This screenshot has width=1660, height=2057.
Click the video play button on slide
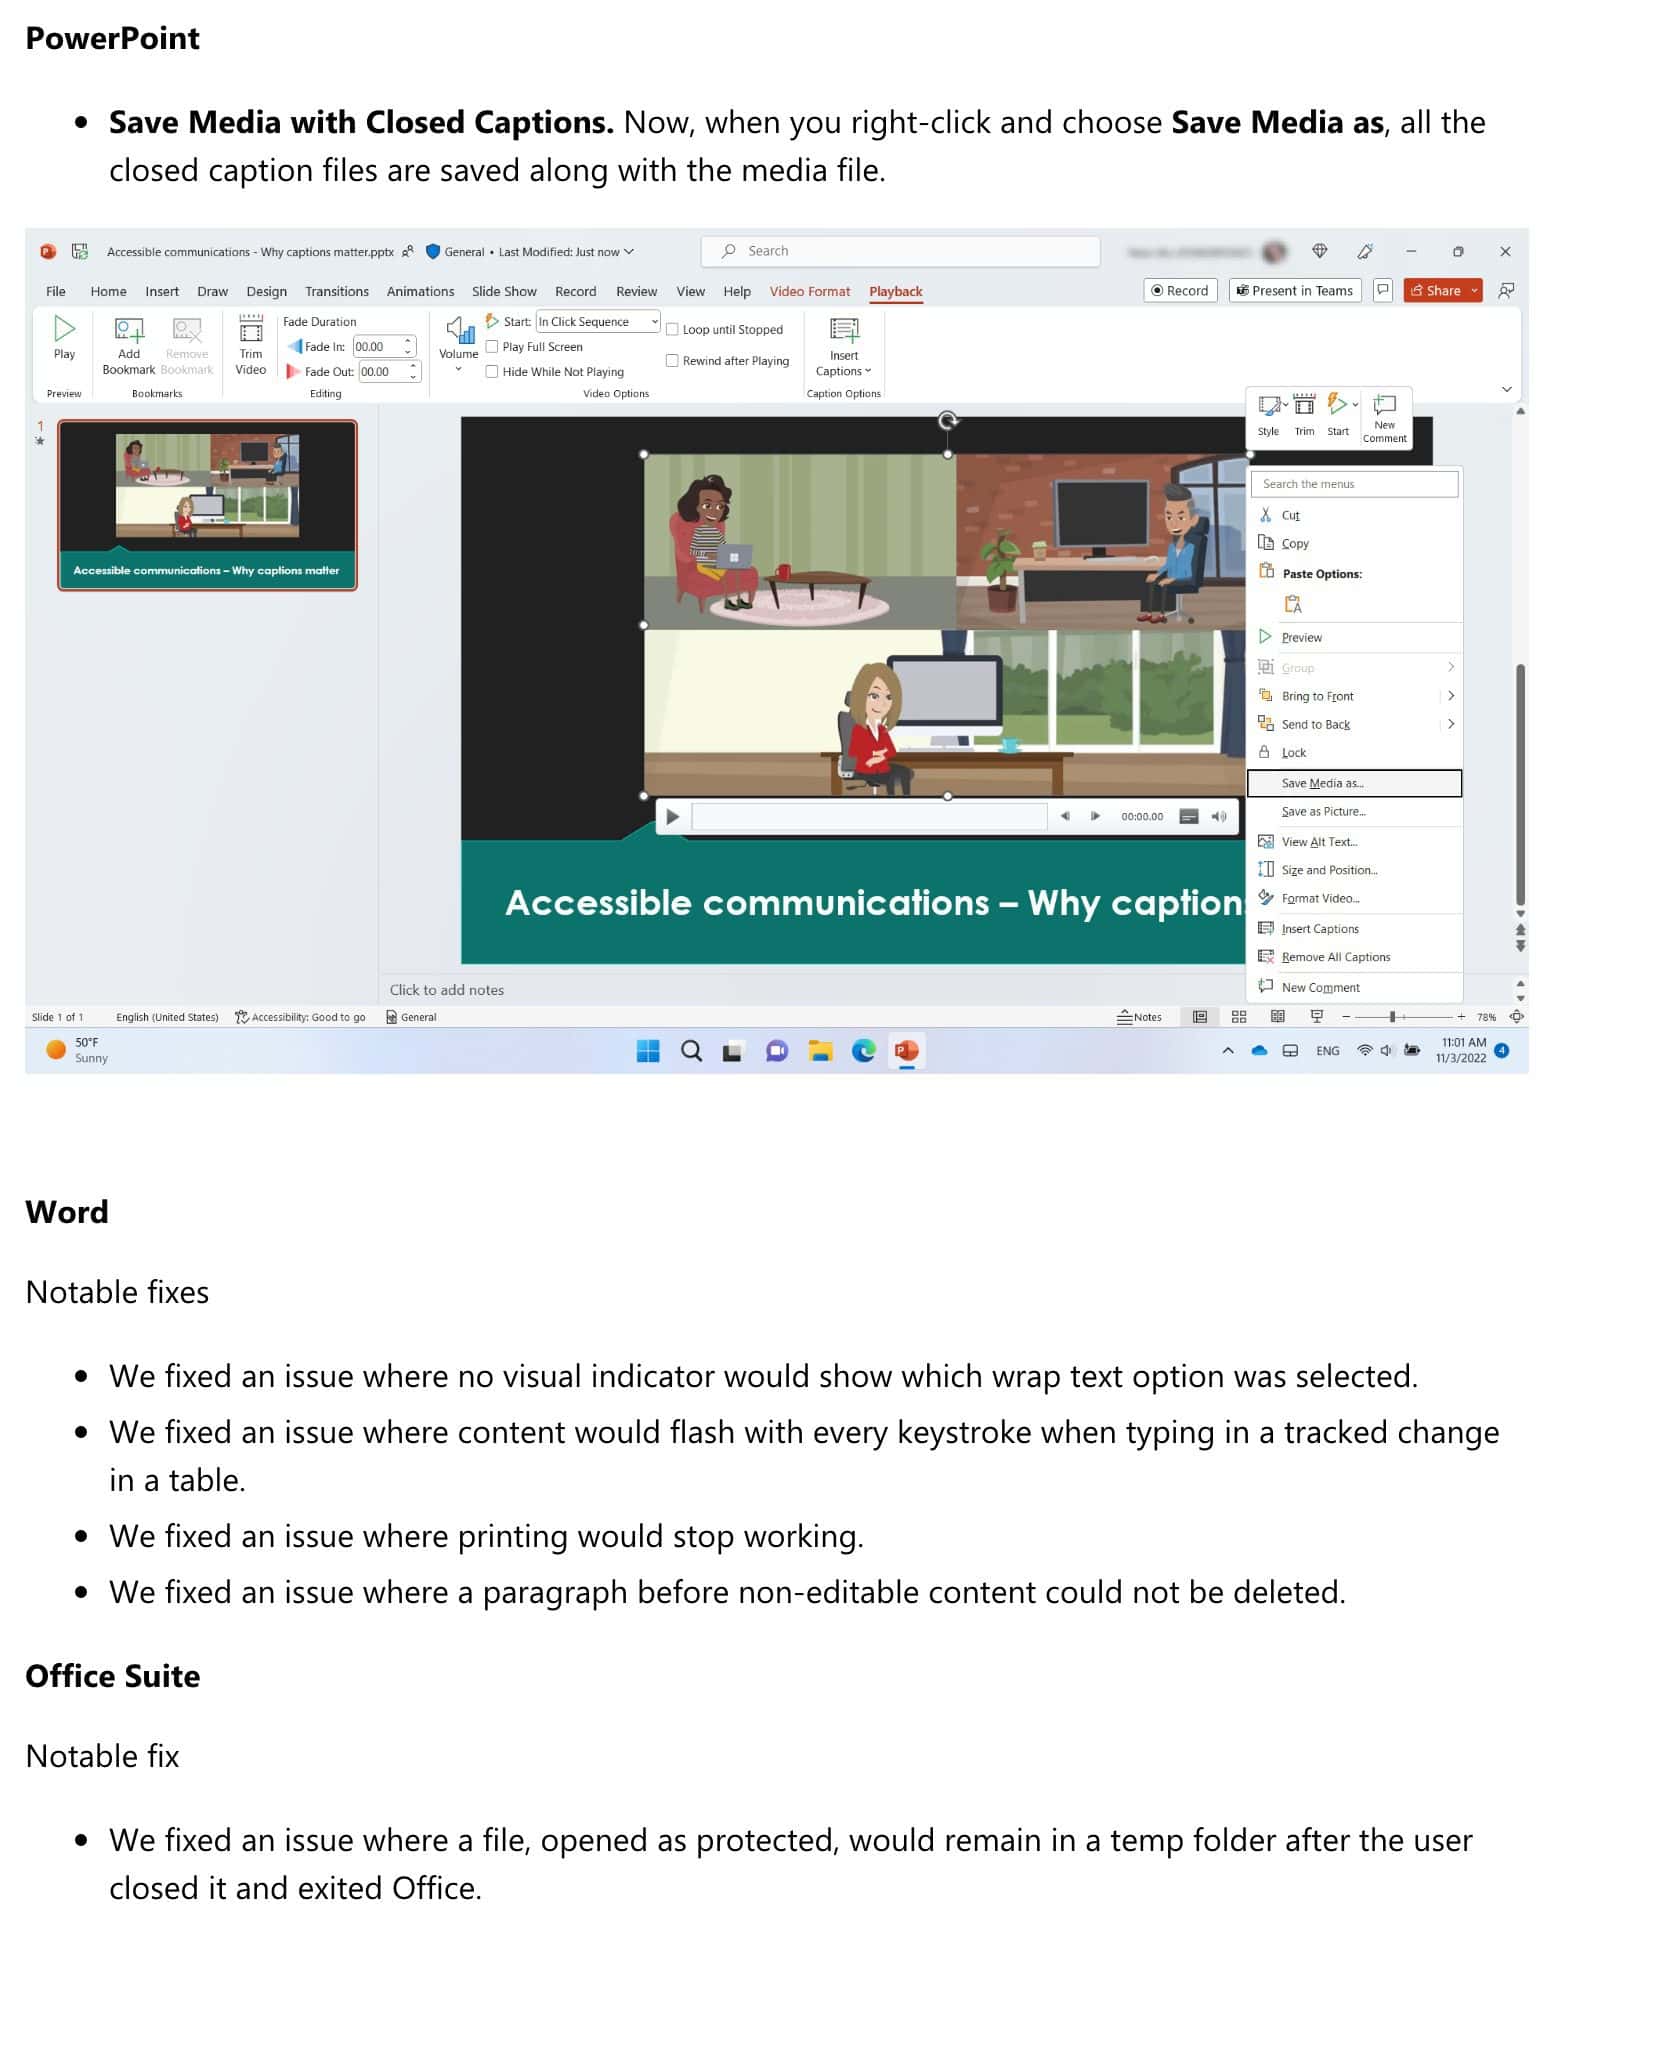click(673, 817)
